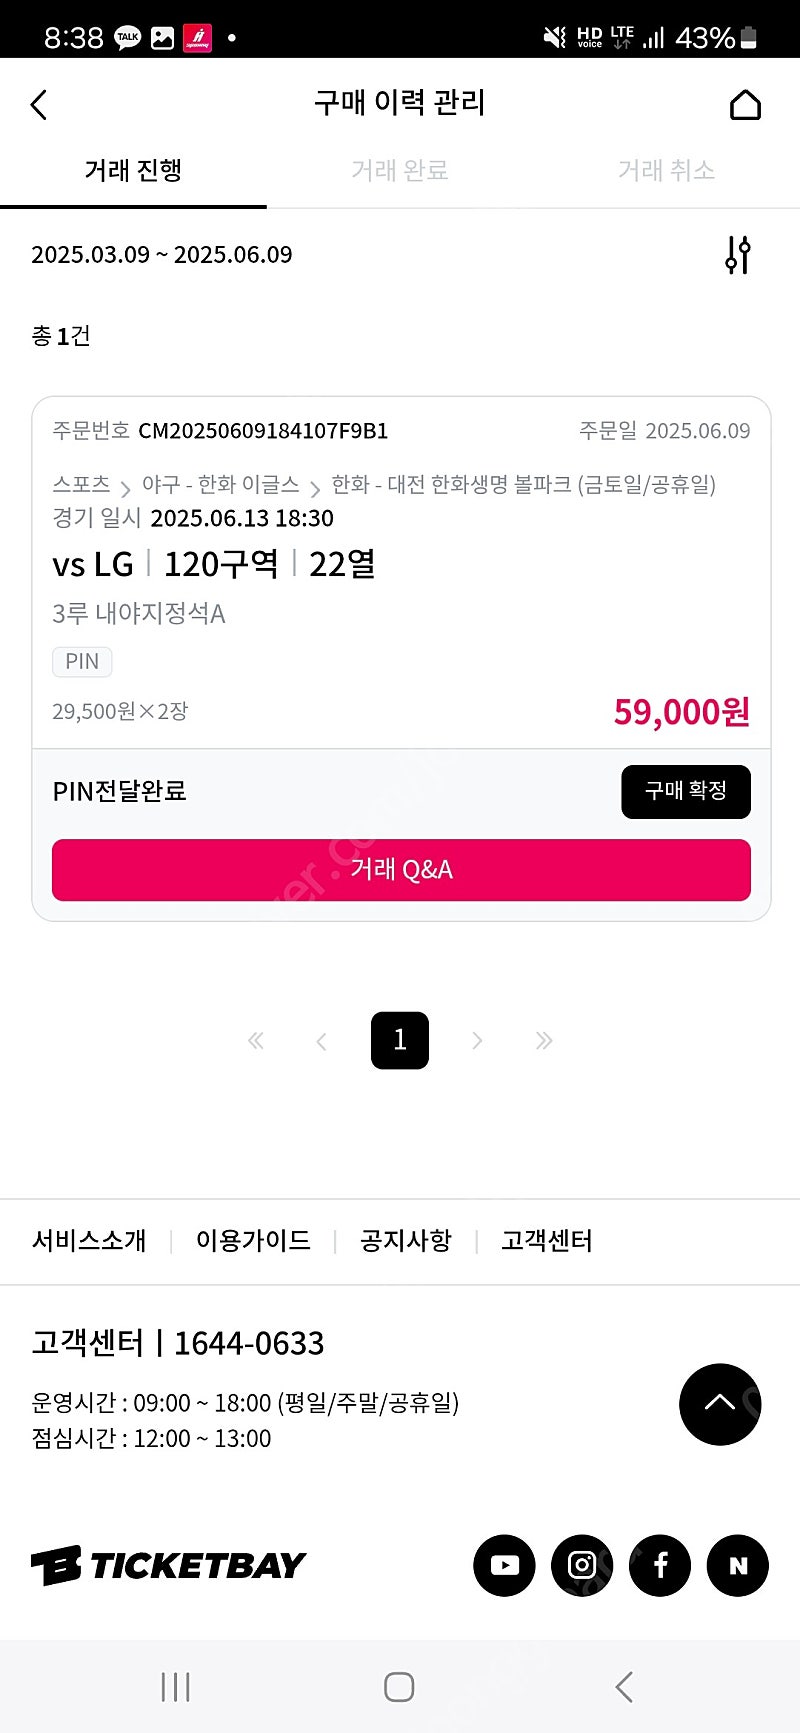800x1733 pixels.
Task: Open the 거래 Q&A button
Action: point(401,870)
